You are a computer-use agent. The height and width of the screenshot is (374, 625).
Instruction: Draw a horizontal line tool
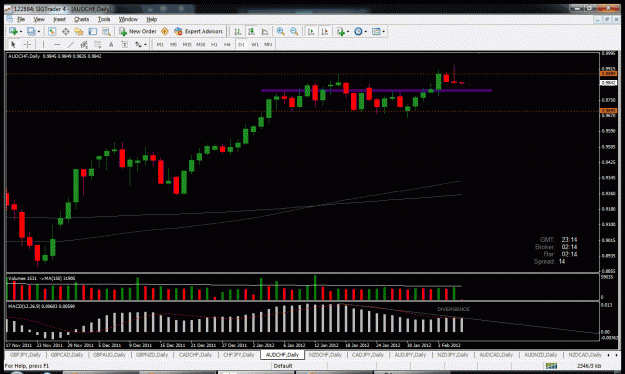(x=57, y=45)
